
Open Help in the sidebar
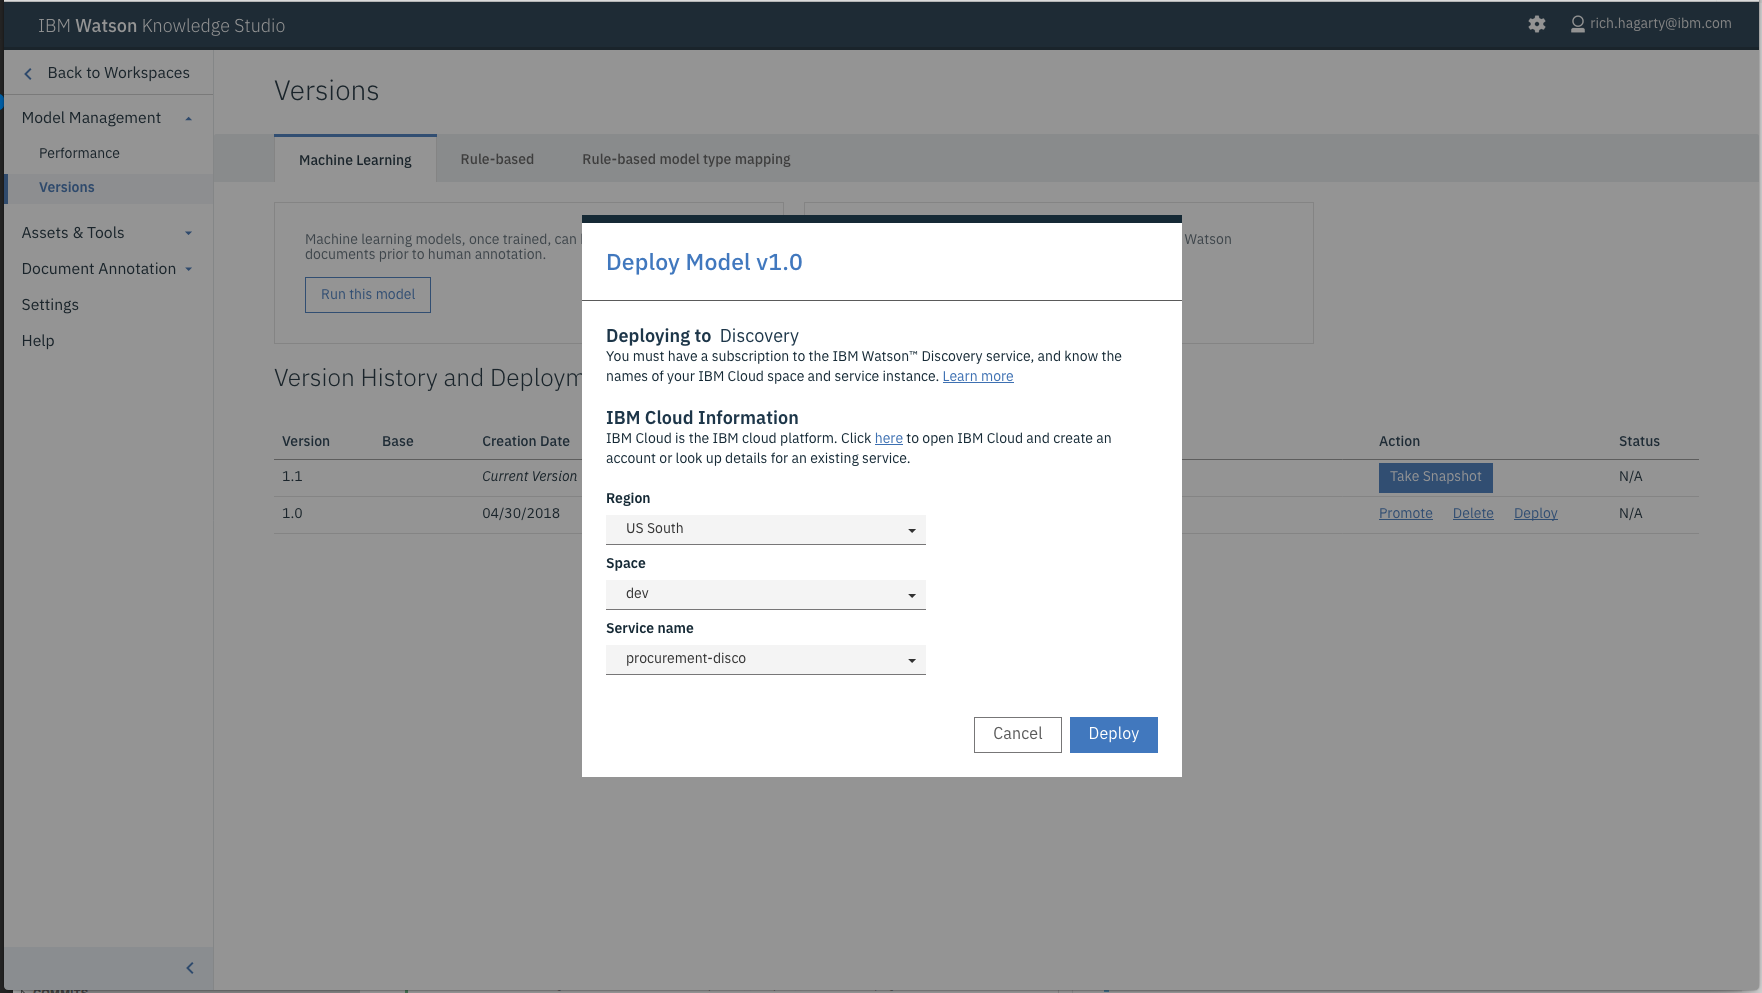click(x=38, y=341)
